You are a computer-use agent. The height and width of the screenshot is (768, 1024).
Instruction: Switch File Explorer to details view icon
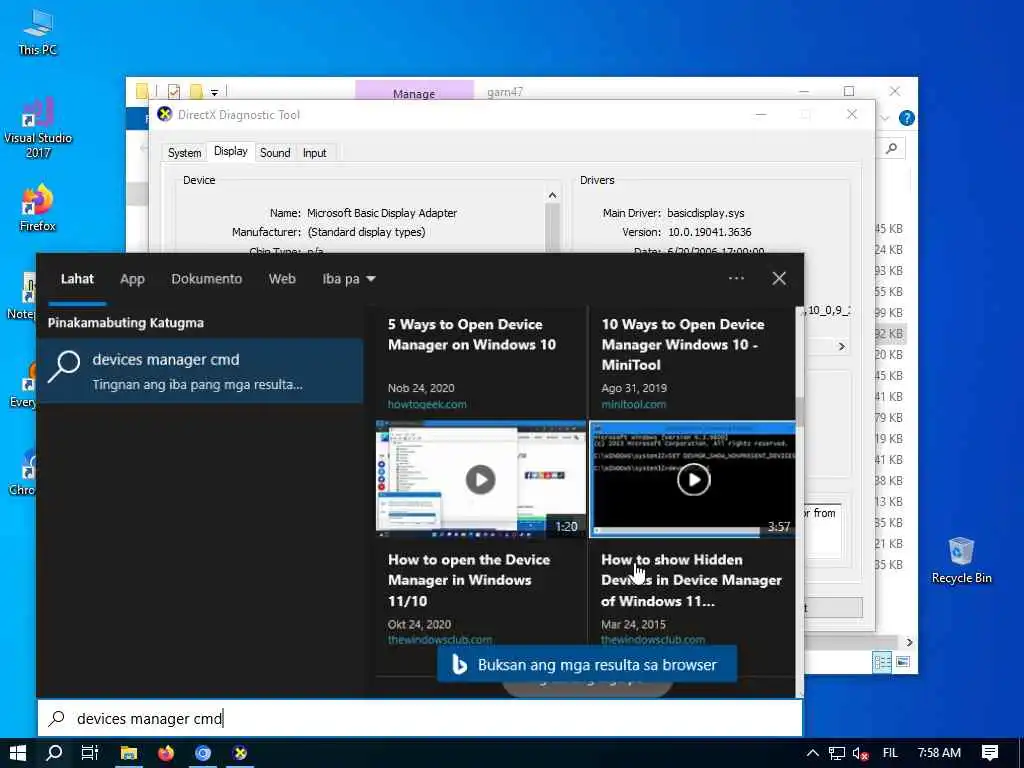882,662
